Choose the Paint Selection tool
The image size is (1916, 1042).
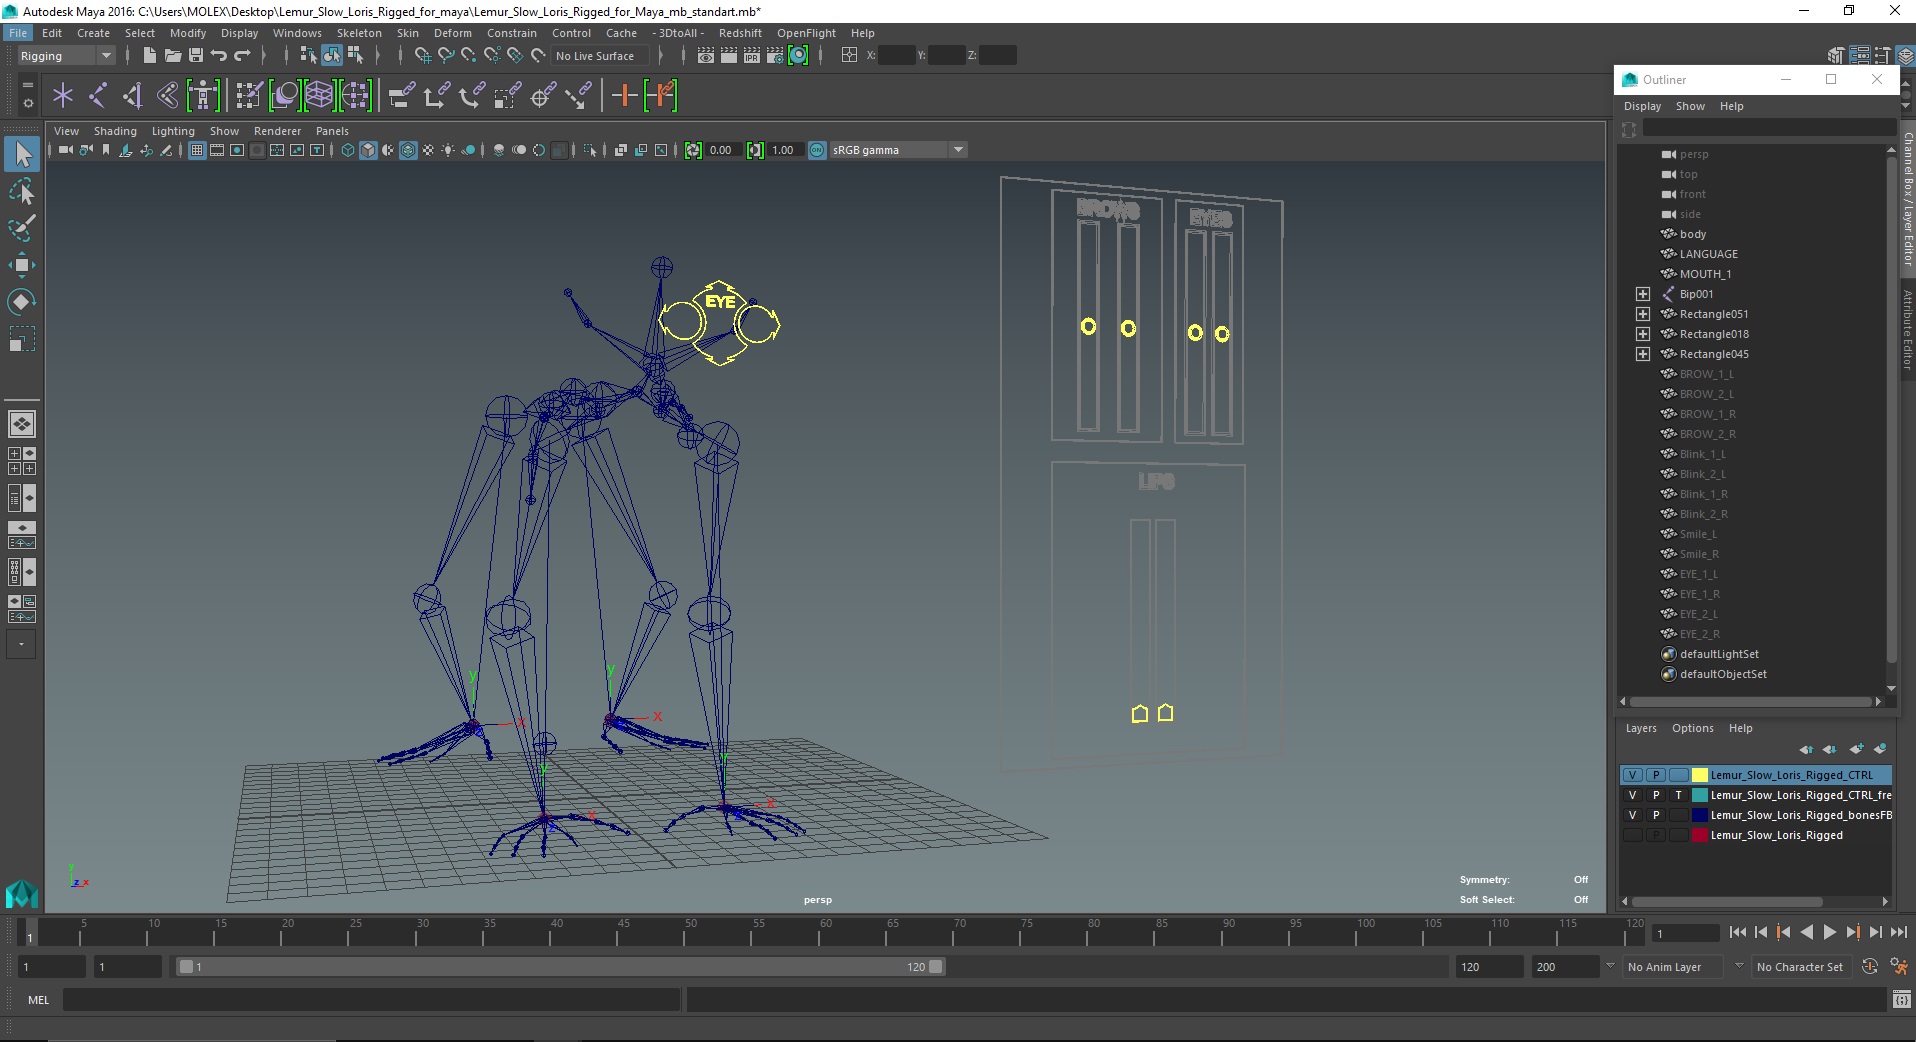(22, 228)
